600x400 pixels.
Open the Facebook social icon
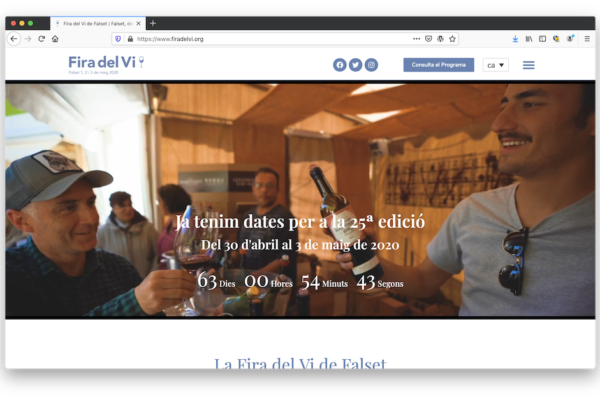pyautogui.click(x=339, y=65)
